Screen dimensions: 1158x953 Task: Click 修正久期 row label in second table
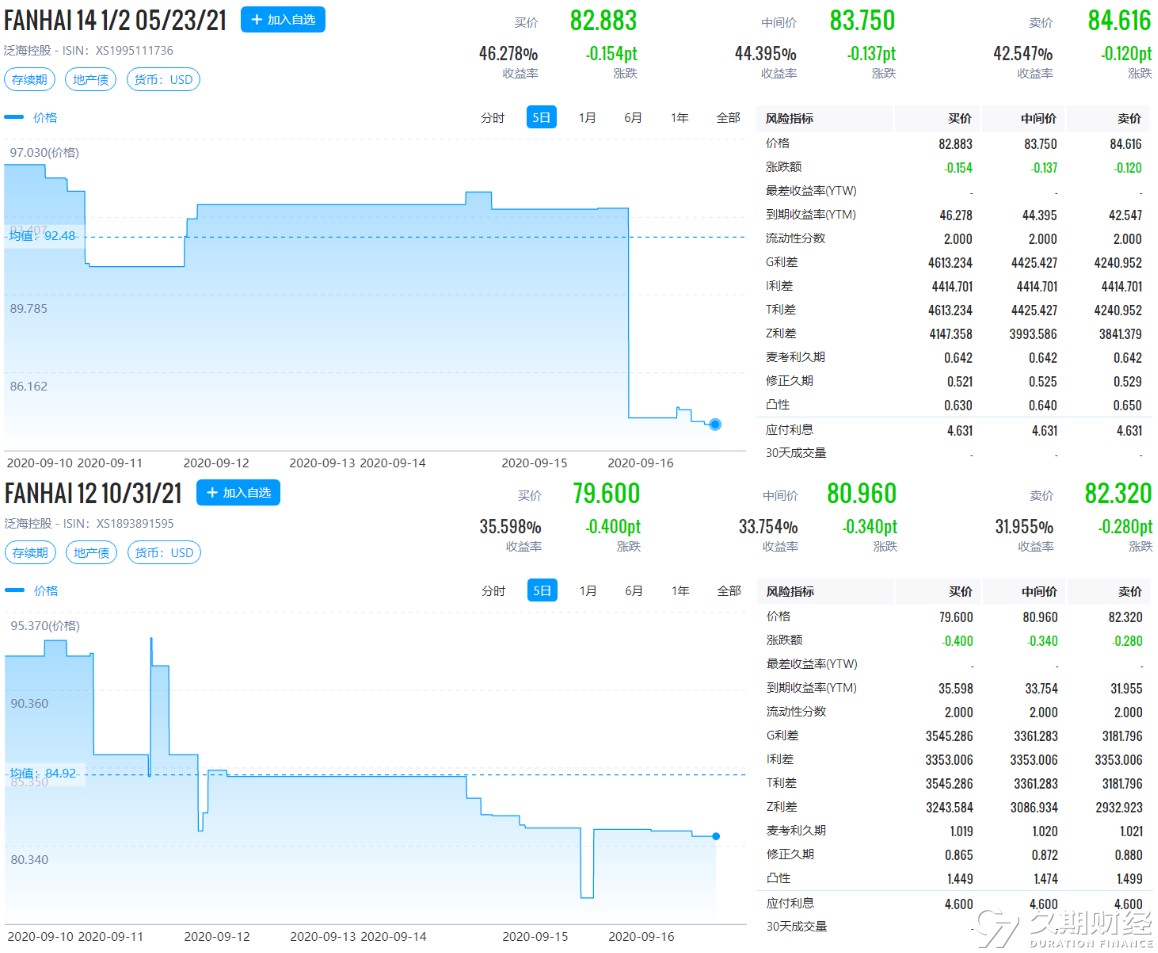[790, 855]
